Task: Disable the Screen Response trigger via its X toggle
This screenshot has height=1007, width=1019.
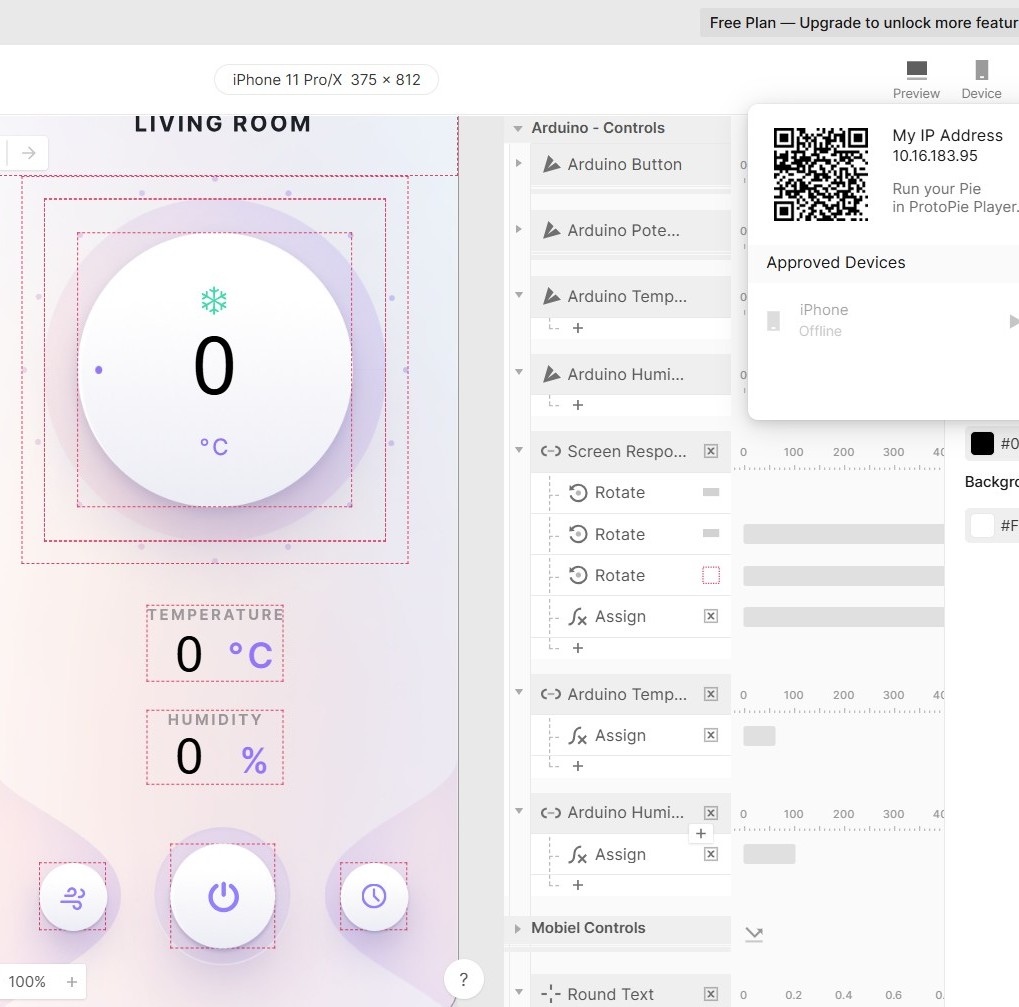Action: pyautogui.click(x=710, y=451)
